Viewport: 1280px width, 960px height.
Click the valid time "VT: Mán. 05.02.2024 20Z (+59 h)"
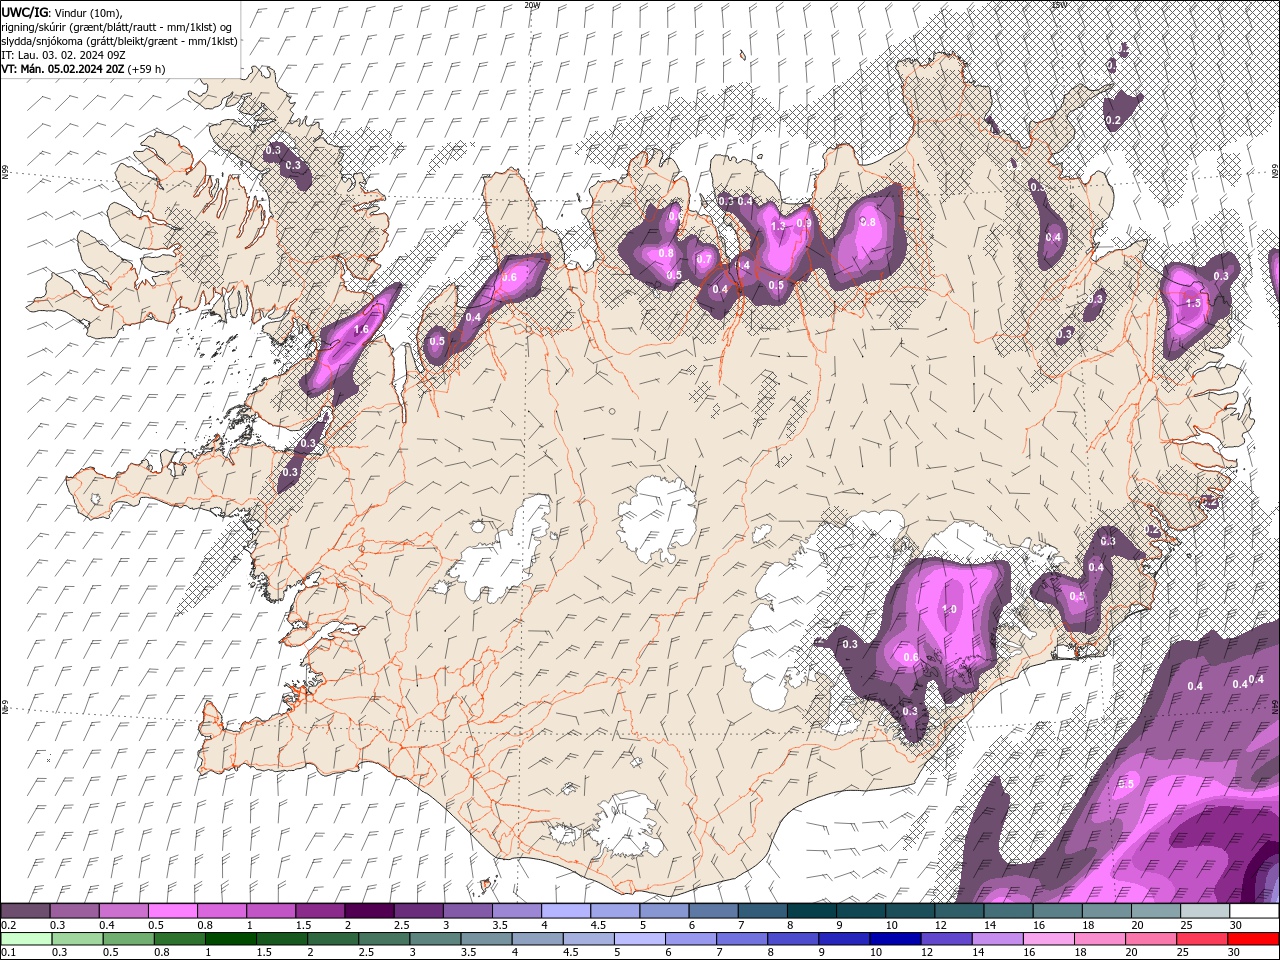83,69
